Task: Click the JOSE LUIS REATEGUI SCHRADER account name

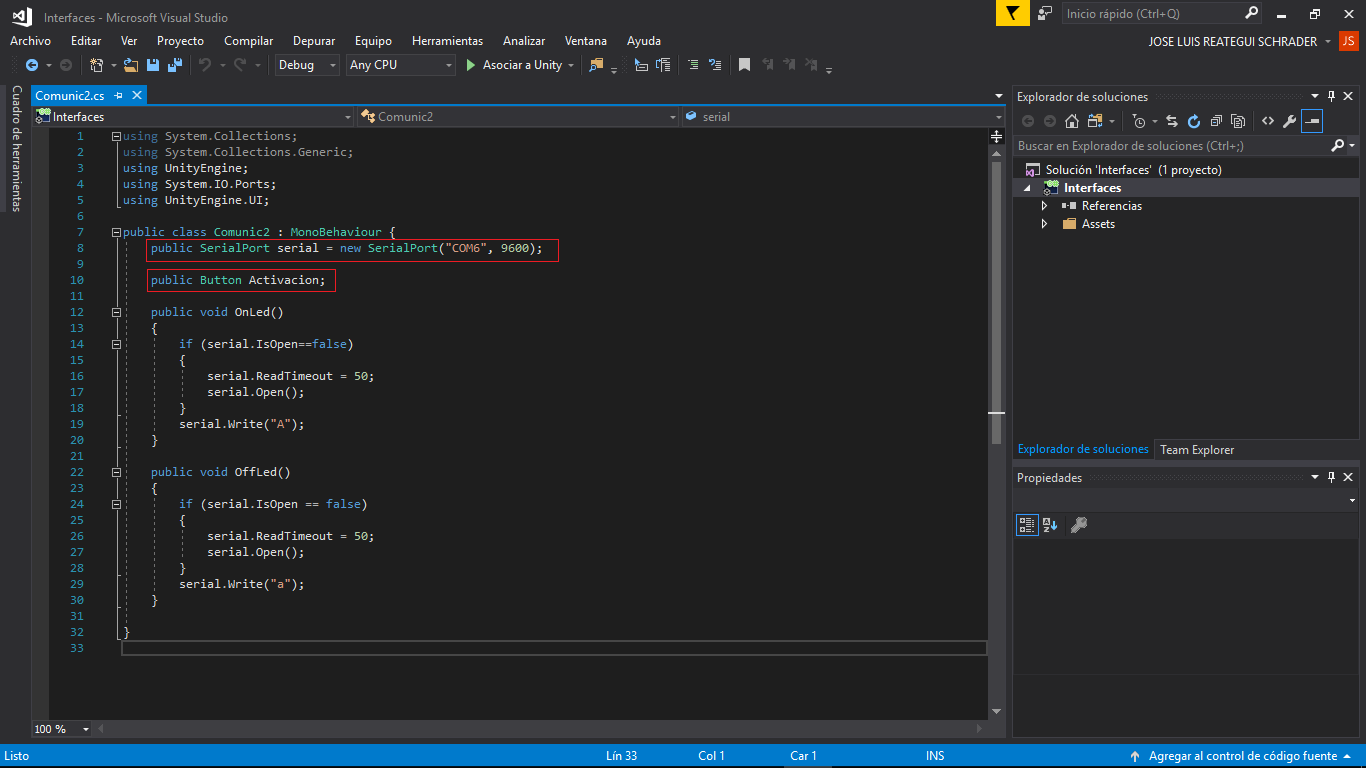Action: 1233,41
